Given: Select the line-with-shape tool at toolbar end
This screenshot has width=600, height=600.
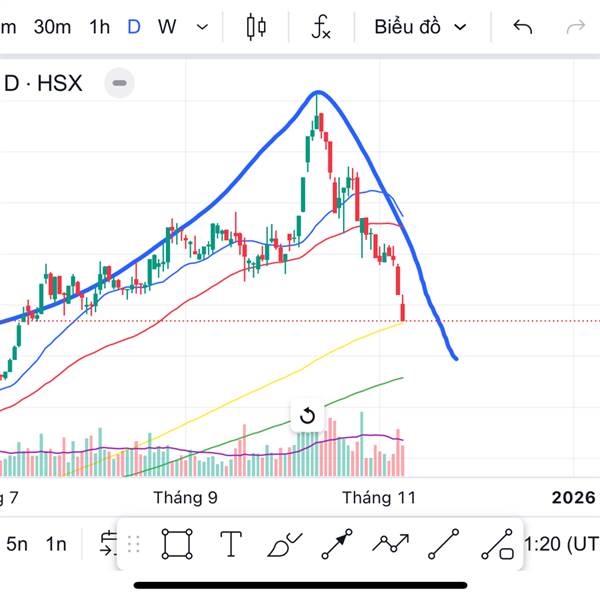Looking at the screenshot, I should coord(497,545).
